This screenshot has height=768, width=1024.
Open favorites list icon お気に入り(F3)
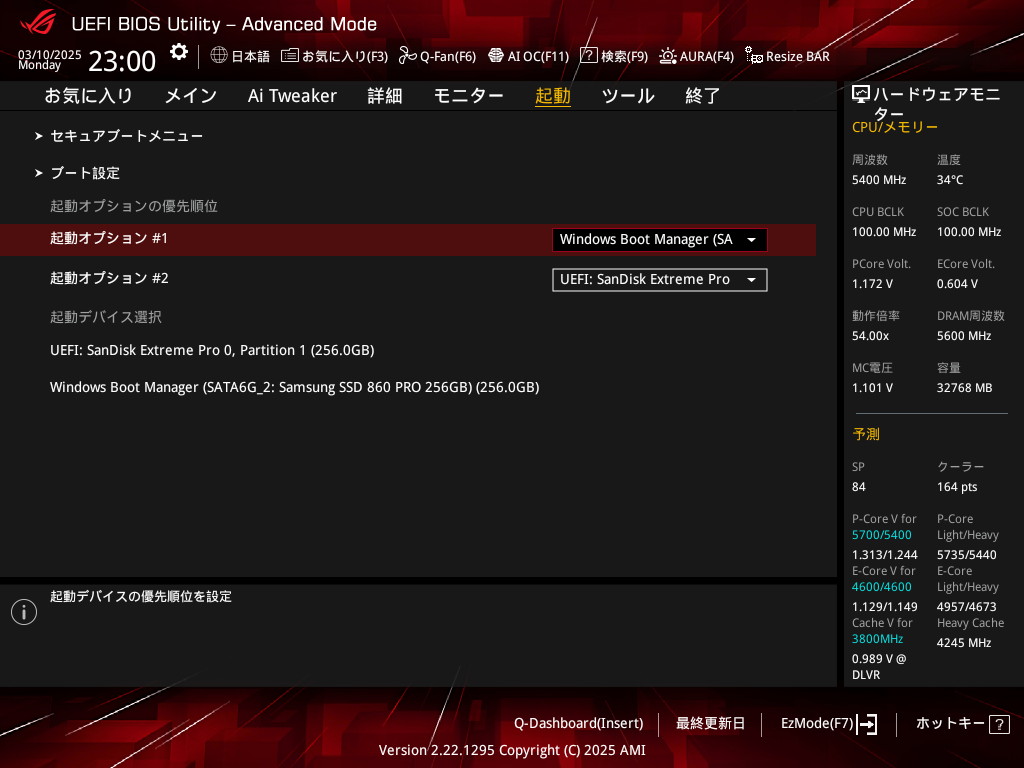pyautogui.click(x=289, y=56)
